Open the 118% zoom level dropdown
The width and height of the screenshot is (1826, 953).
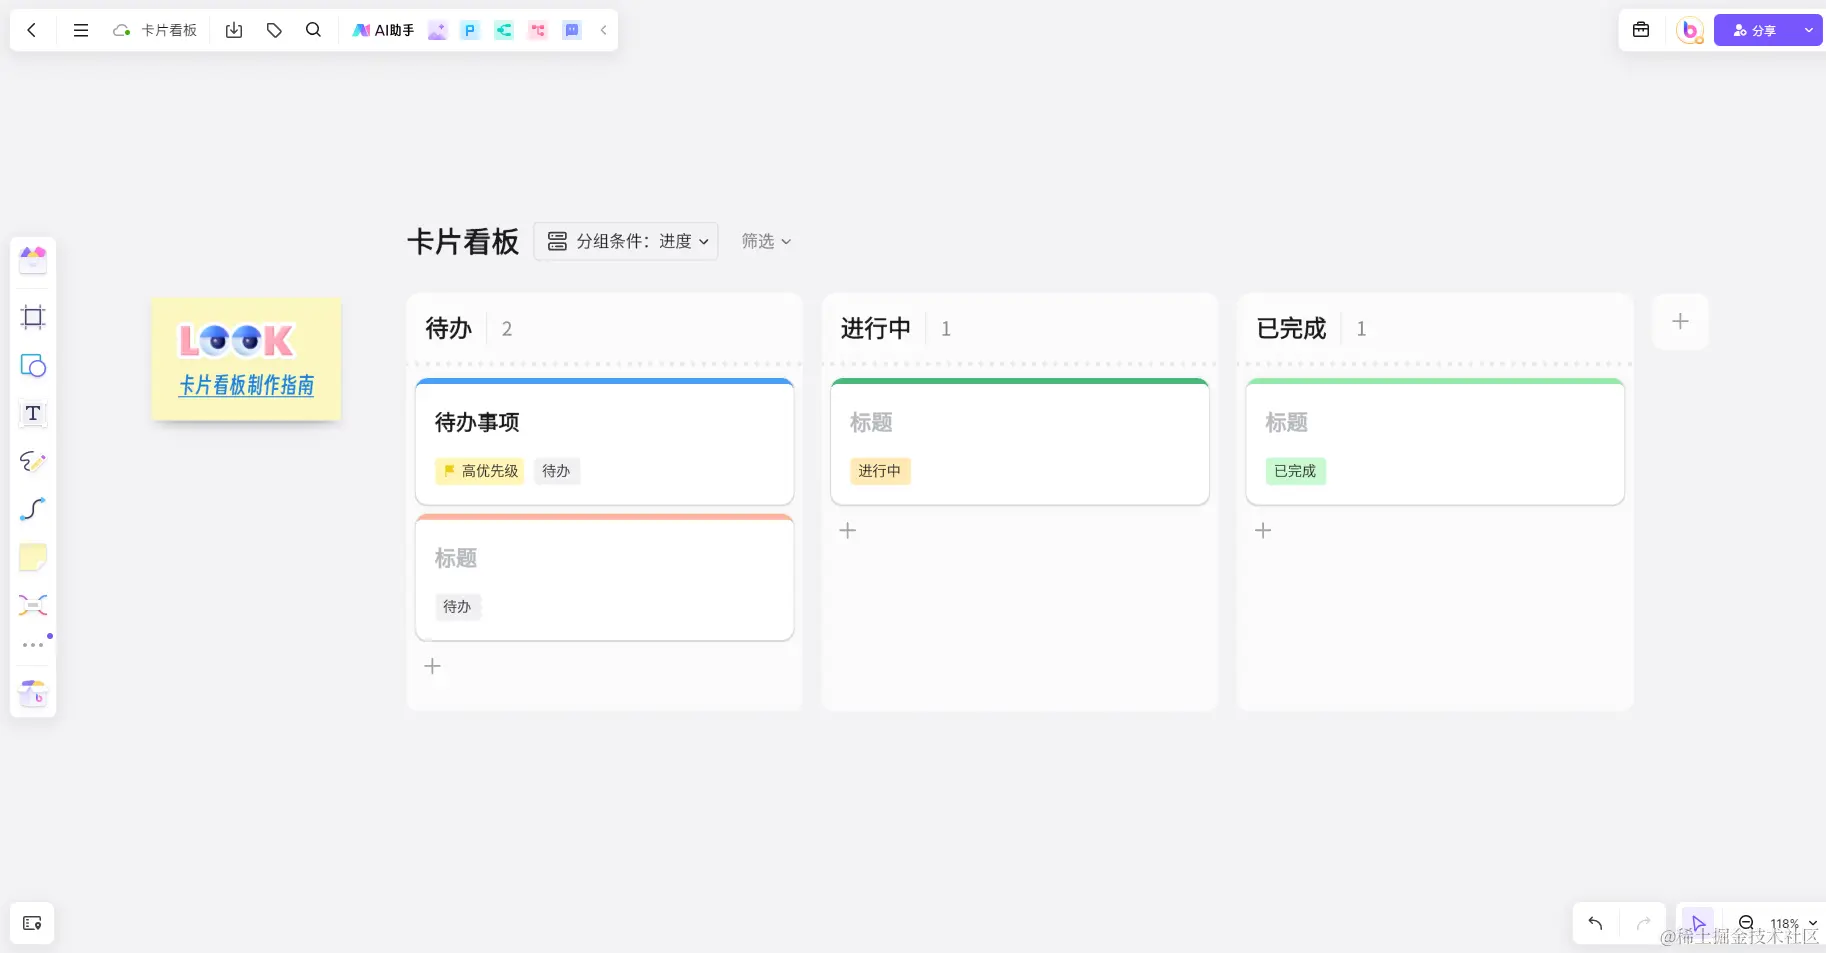1789,923
